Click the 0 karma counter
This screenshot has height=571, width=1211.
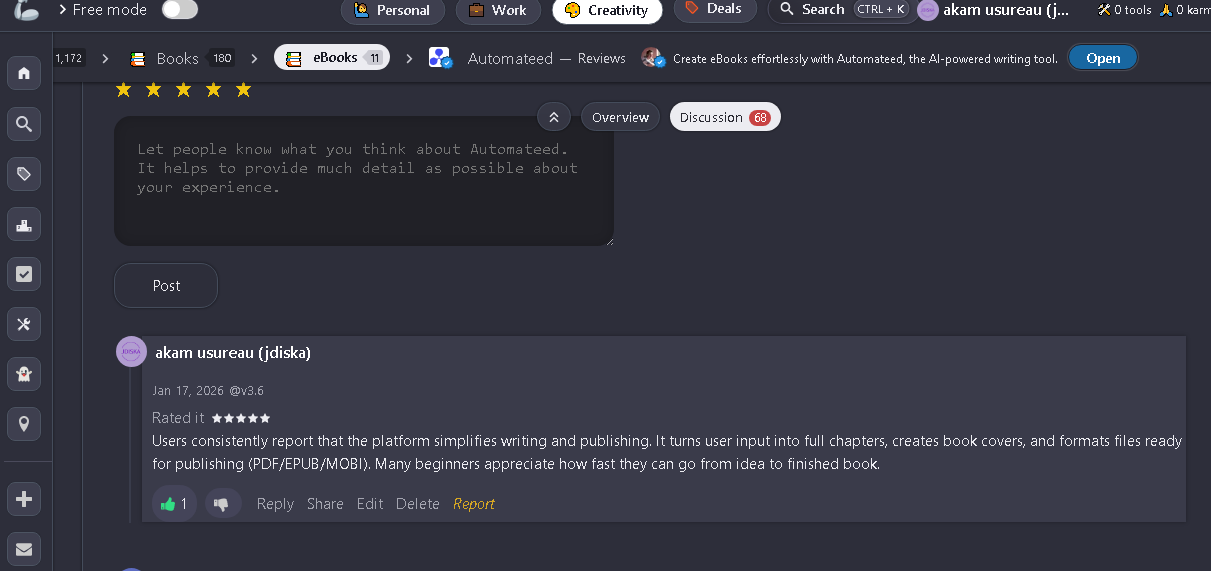point(1185,10)
